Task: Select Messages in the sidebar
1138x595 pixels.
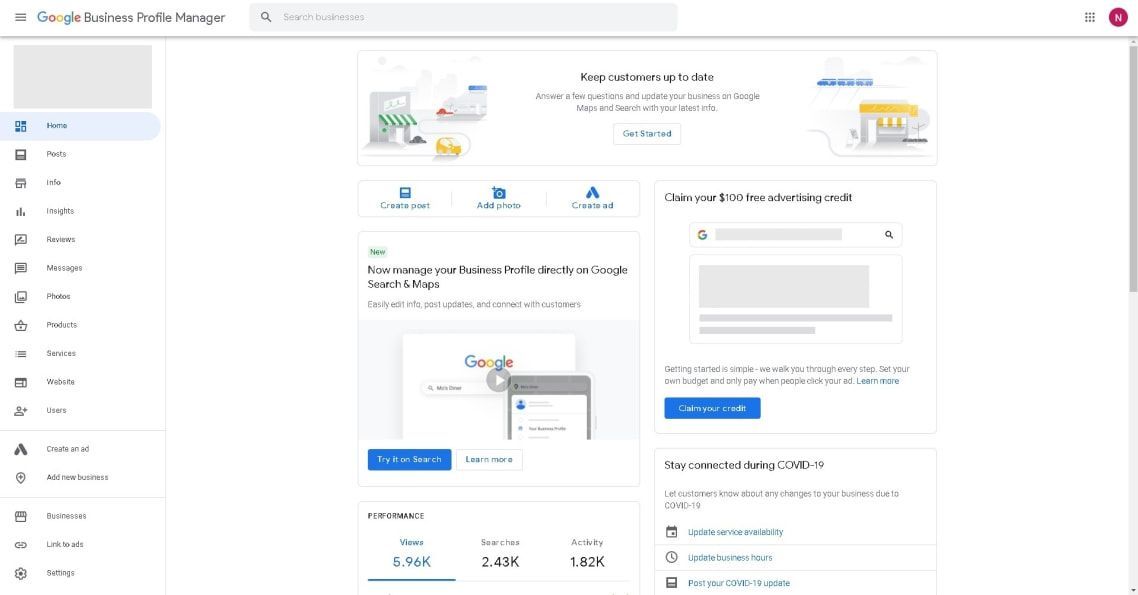Action: click(80, 268)
